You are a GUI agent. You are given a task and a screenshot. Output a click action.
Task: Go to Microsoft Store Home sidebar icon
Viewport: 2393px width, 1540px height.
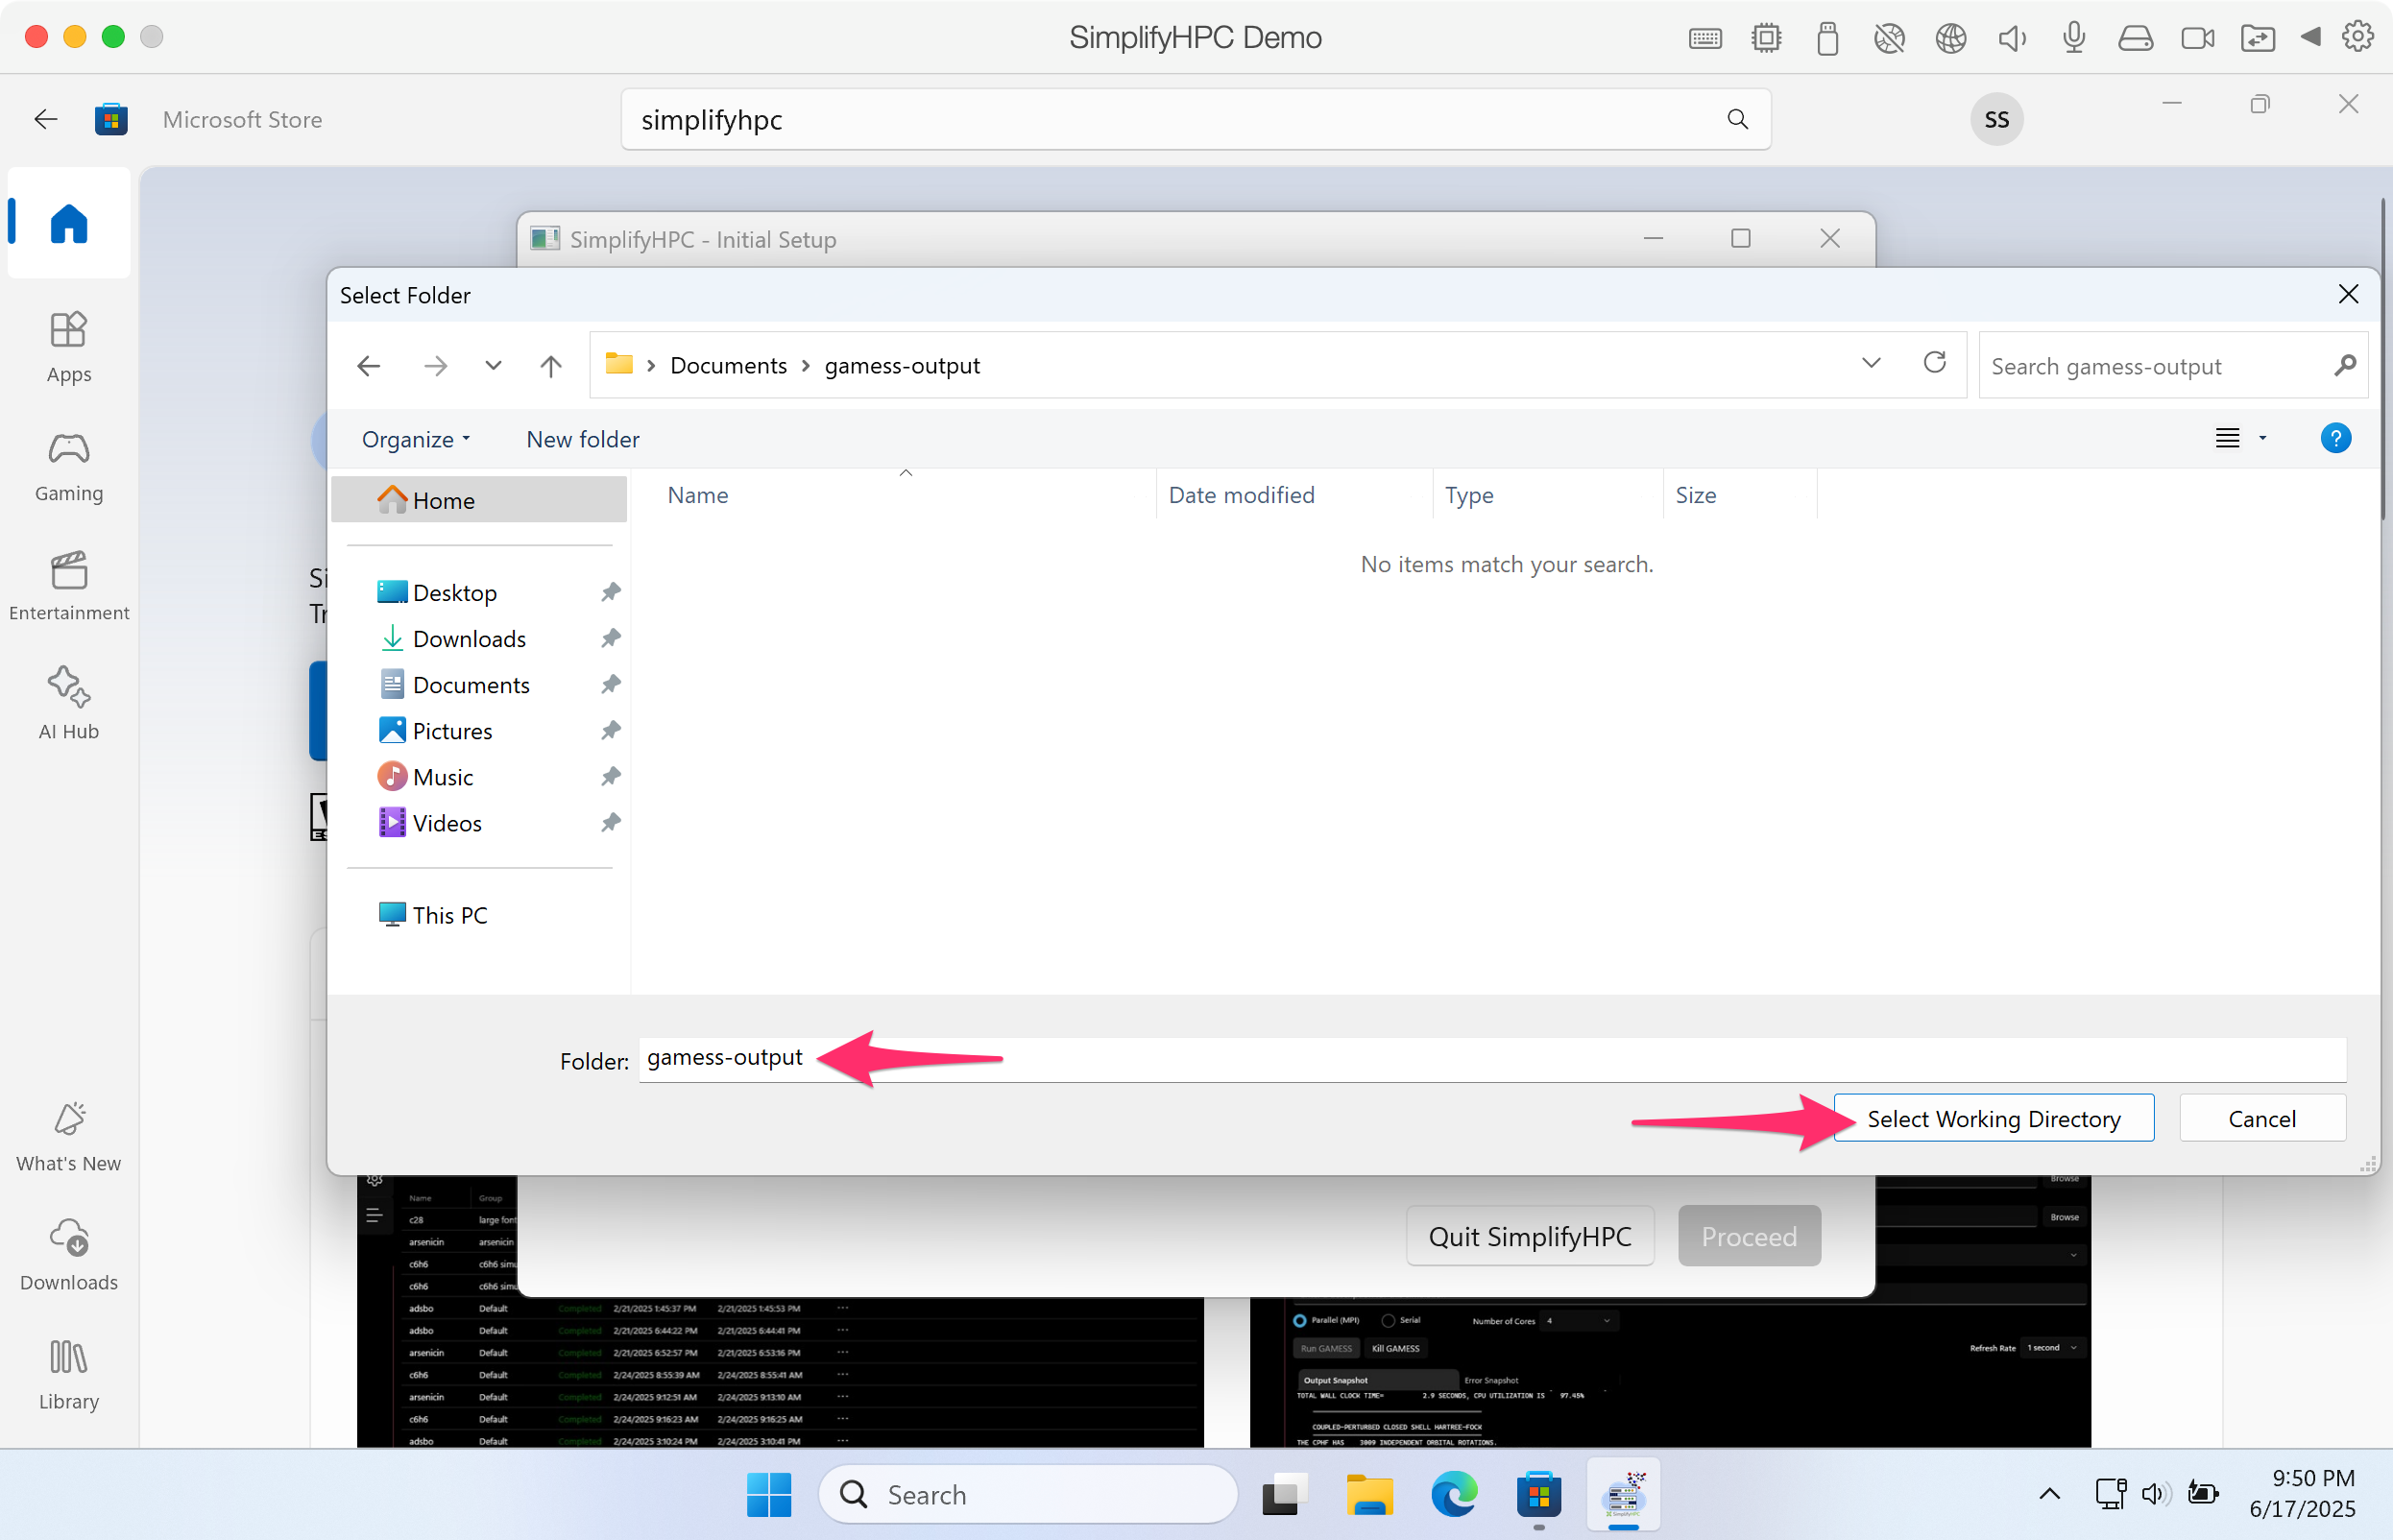click(x=69, y=223)
